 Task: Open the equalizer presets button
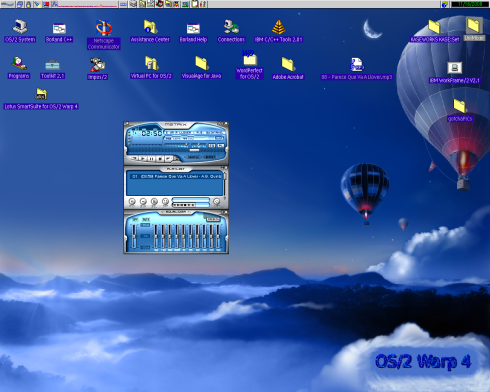tap(213, 219)
